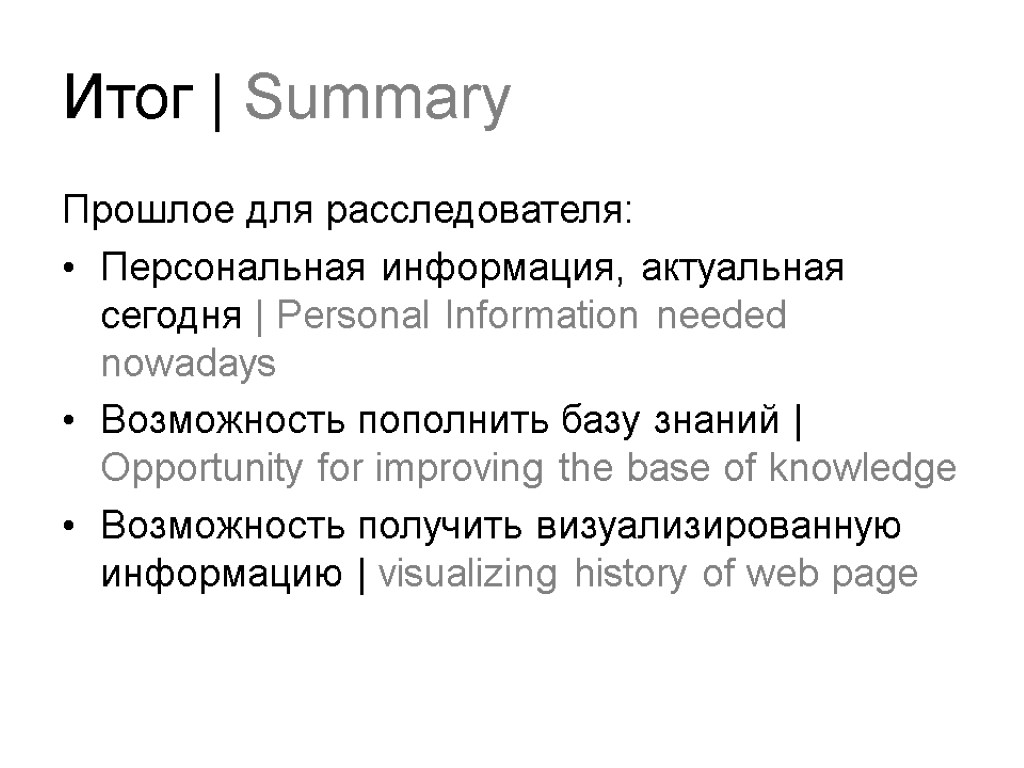Click the first bullet point marker
Viewport: 1024px width, 768px height.
pos(68,269)
